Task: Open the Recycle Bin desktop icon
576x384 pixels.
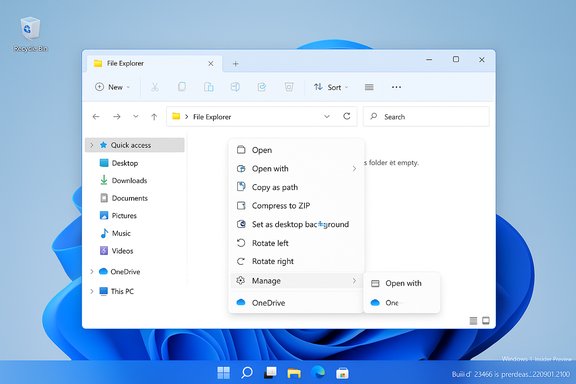Action: click(x=30, y=34)
